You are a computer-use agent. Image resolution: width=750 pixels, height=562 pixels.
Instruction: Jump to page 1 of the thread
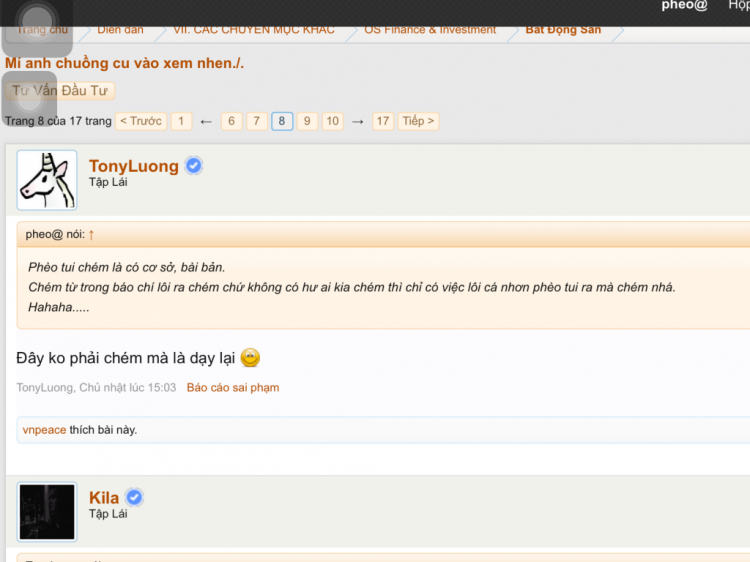(181, 121)
